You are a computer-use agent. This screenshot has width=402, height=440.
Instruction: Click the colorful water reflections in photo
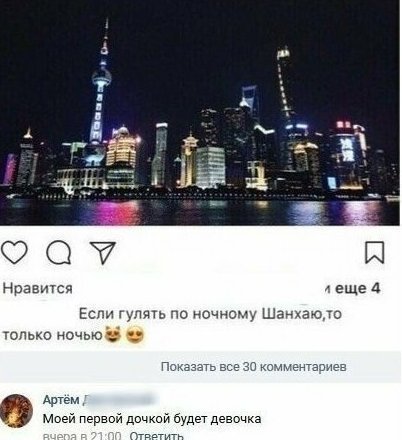(x=200, y=212)
